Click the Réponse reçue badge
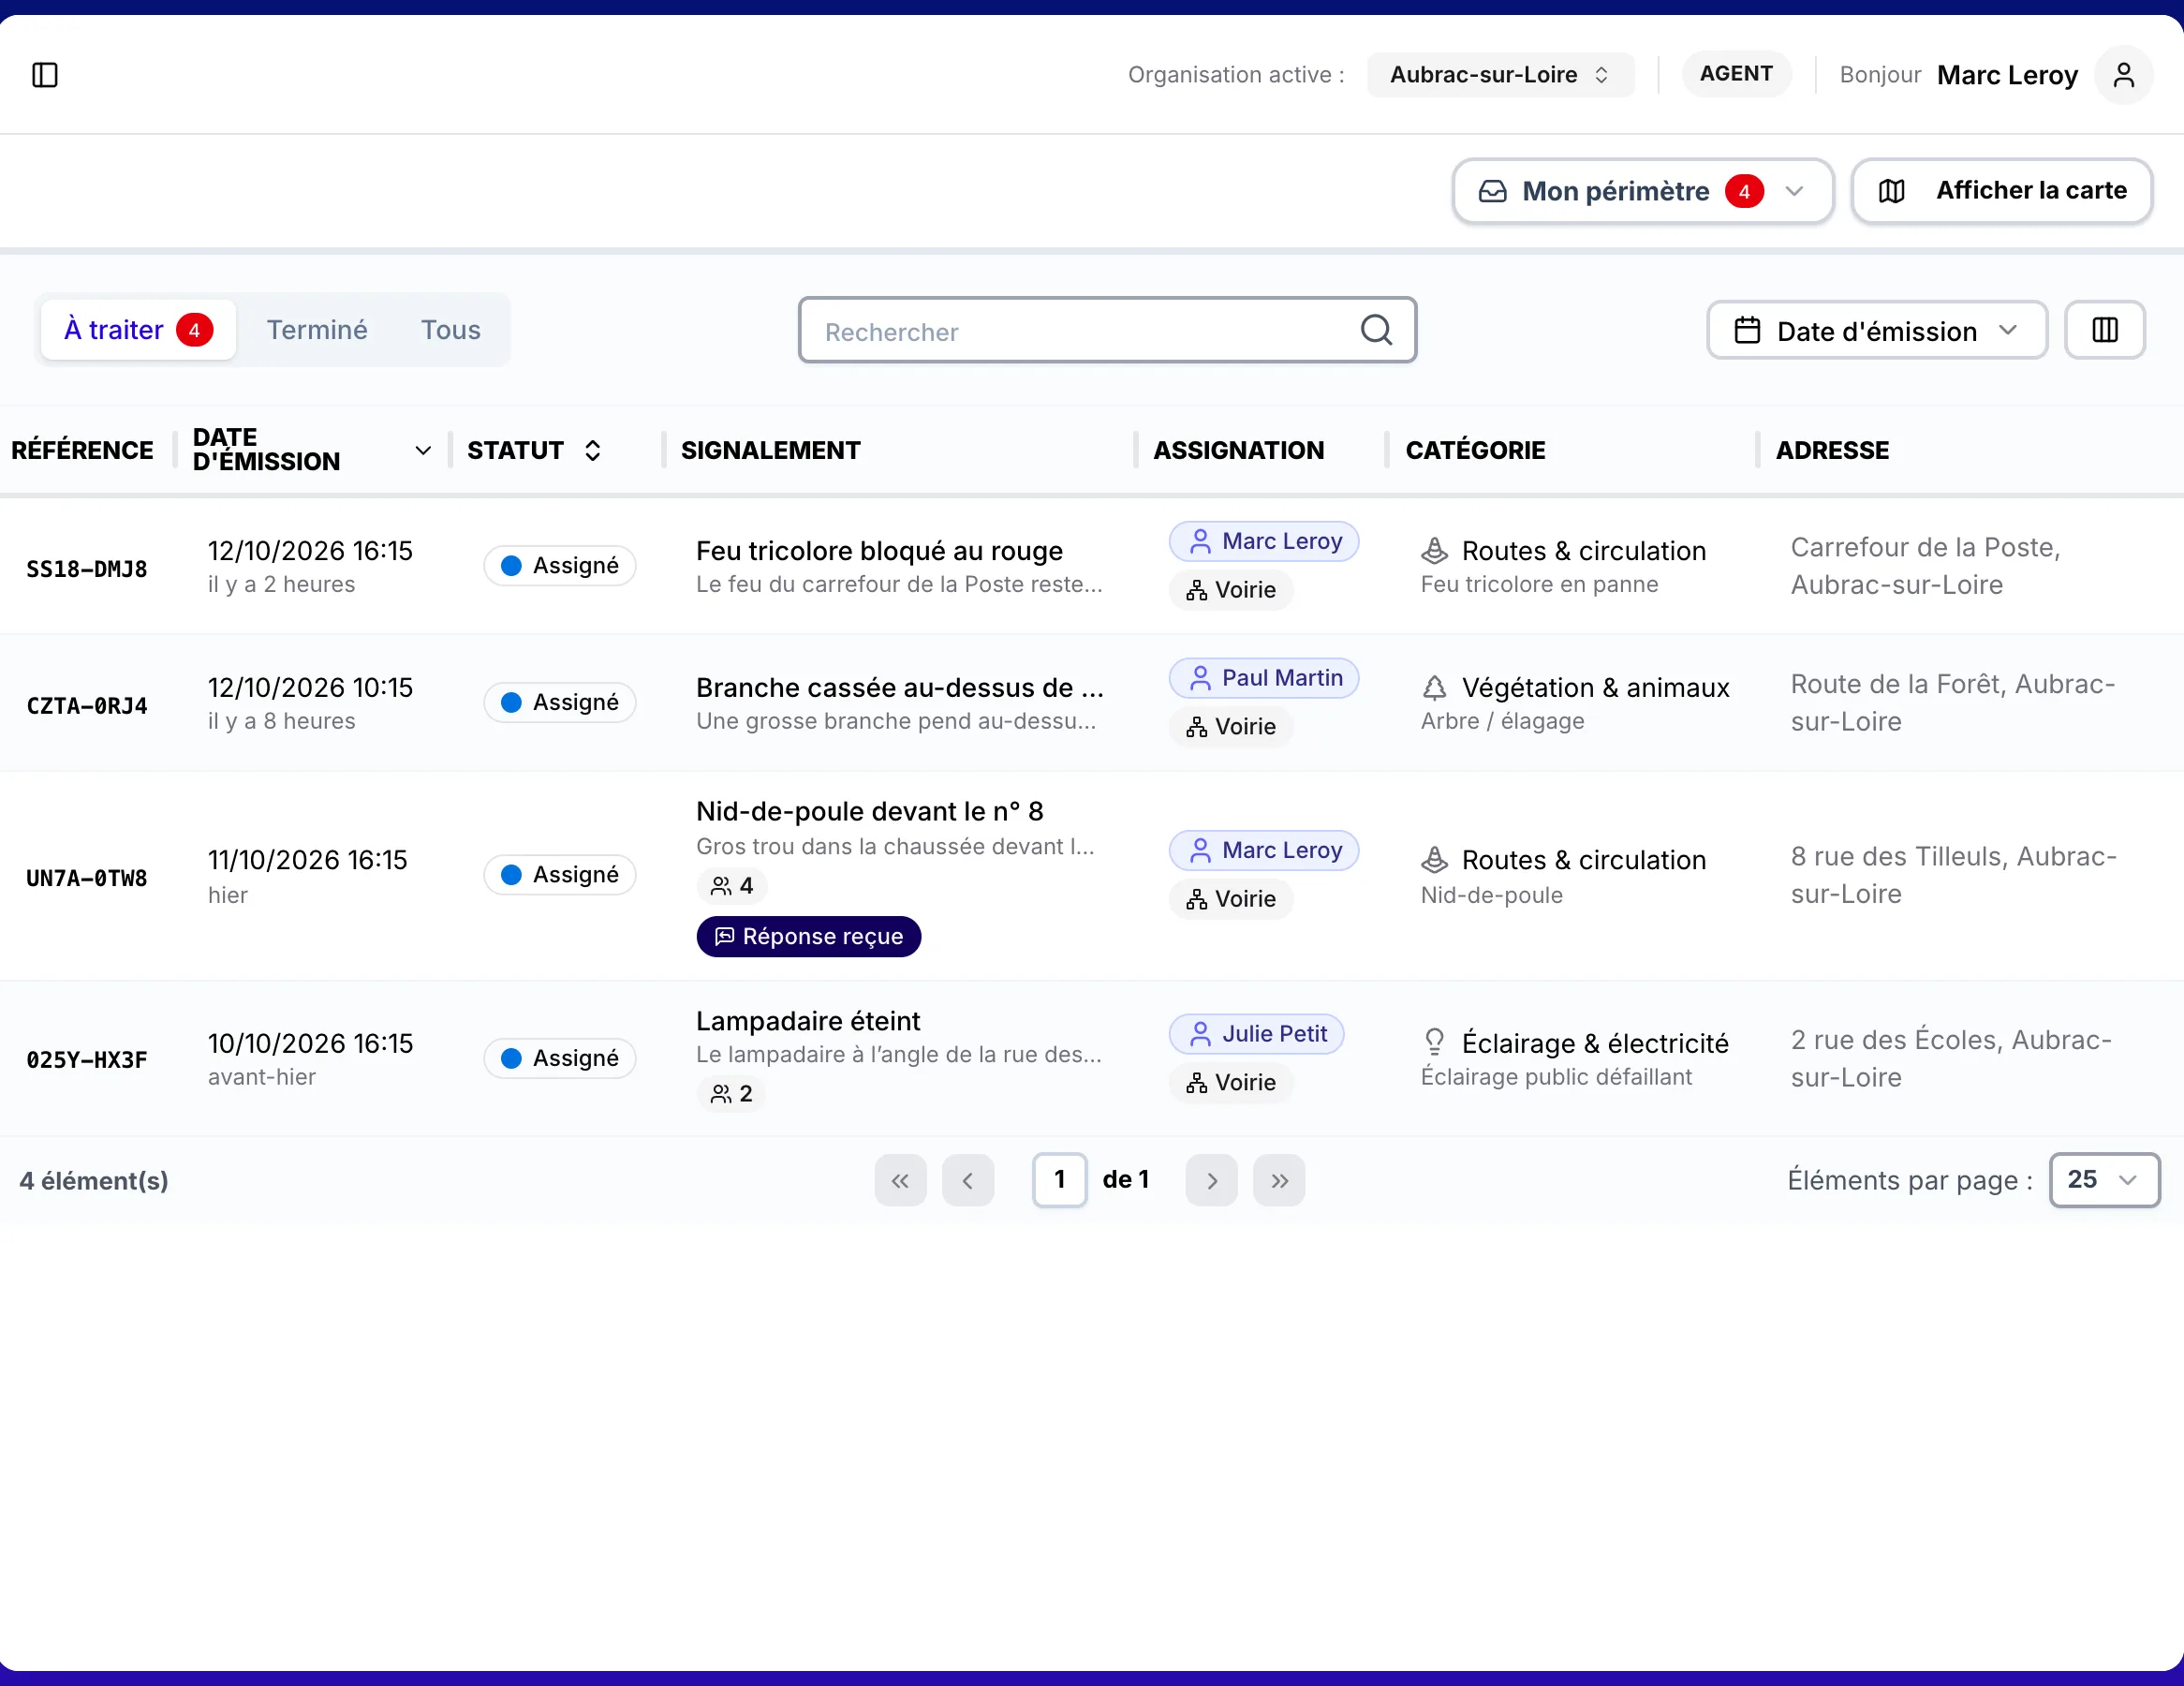 tap(808, 937)
